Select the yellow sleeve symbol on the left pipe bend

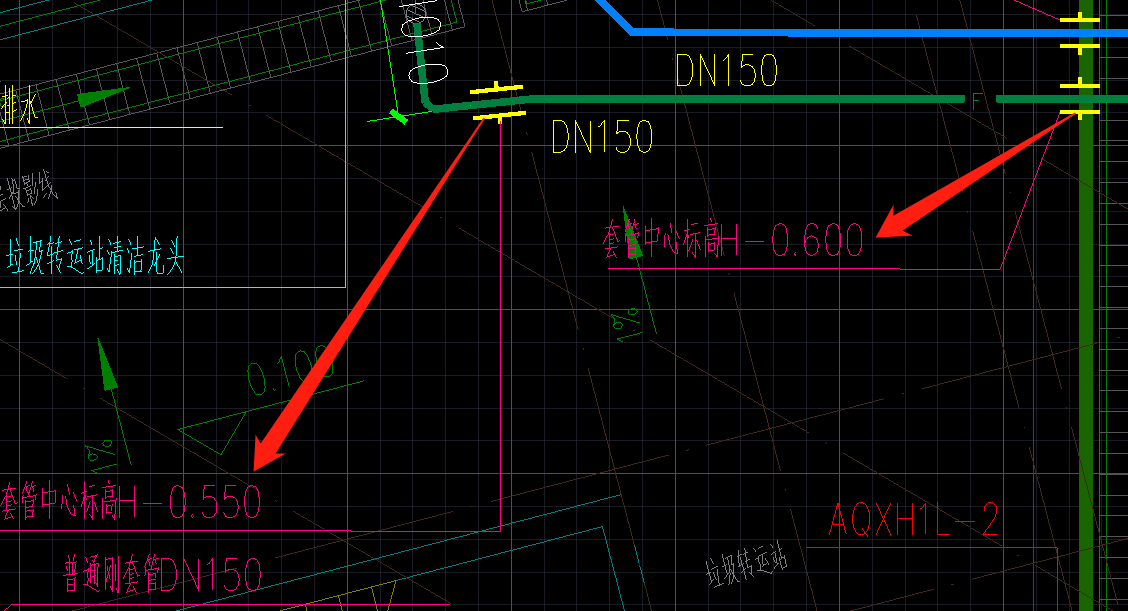[x=498, y=102]
